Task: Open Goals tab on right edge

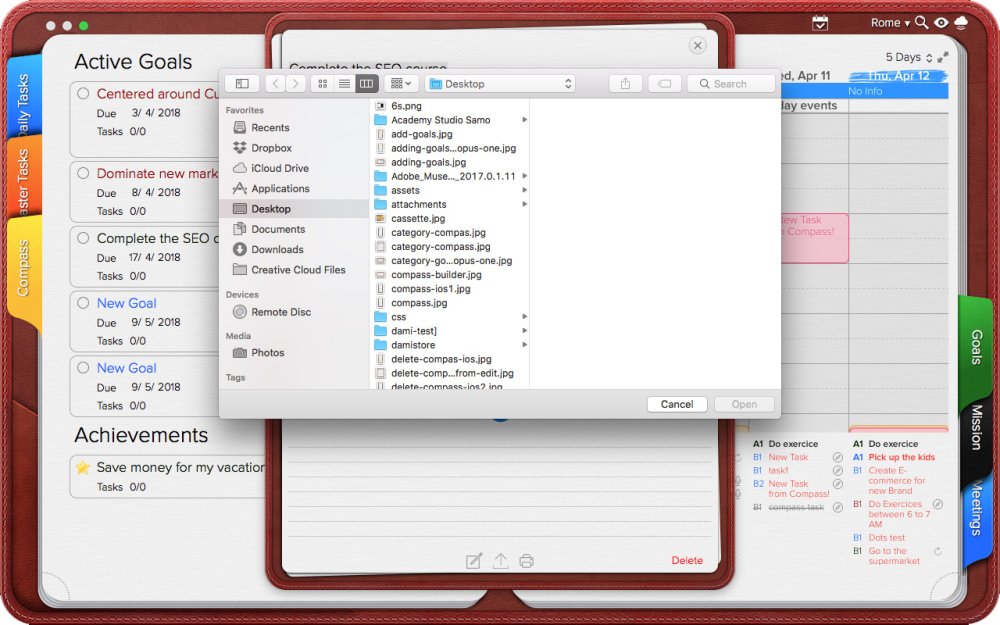Action: [x=976, y=347]
